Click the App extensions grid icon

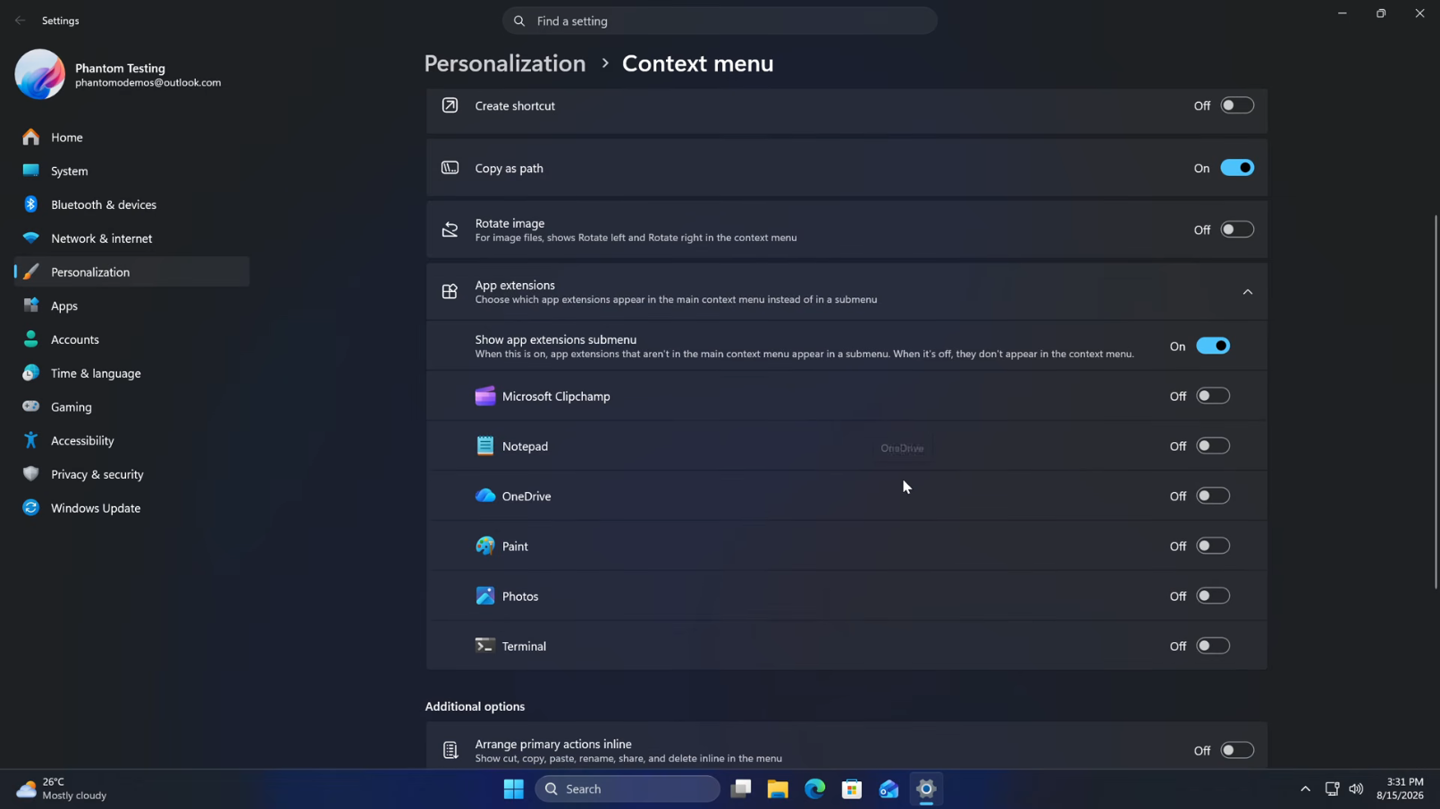point(450,292)
